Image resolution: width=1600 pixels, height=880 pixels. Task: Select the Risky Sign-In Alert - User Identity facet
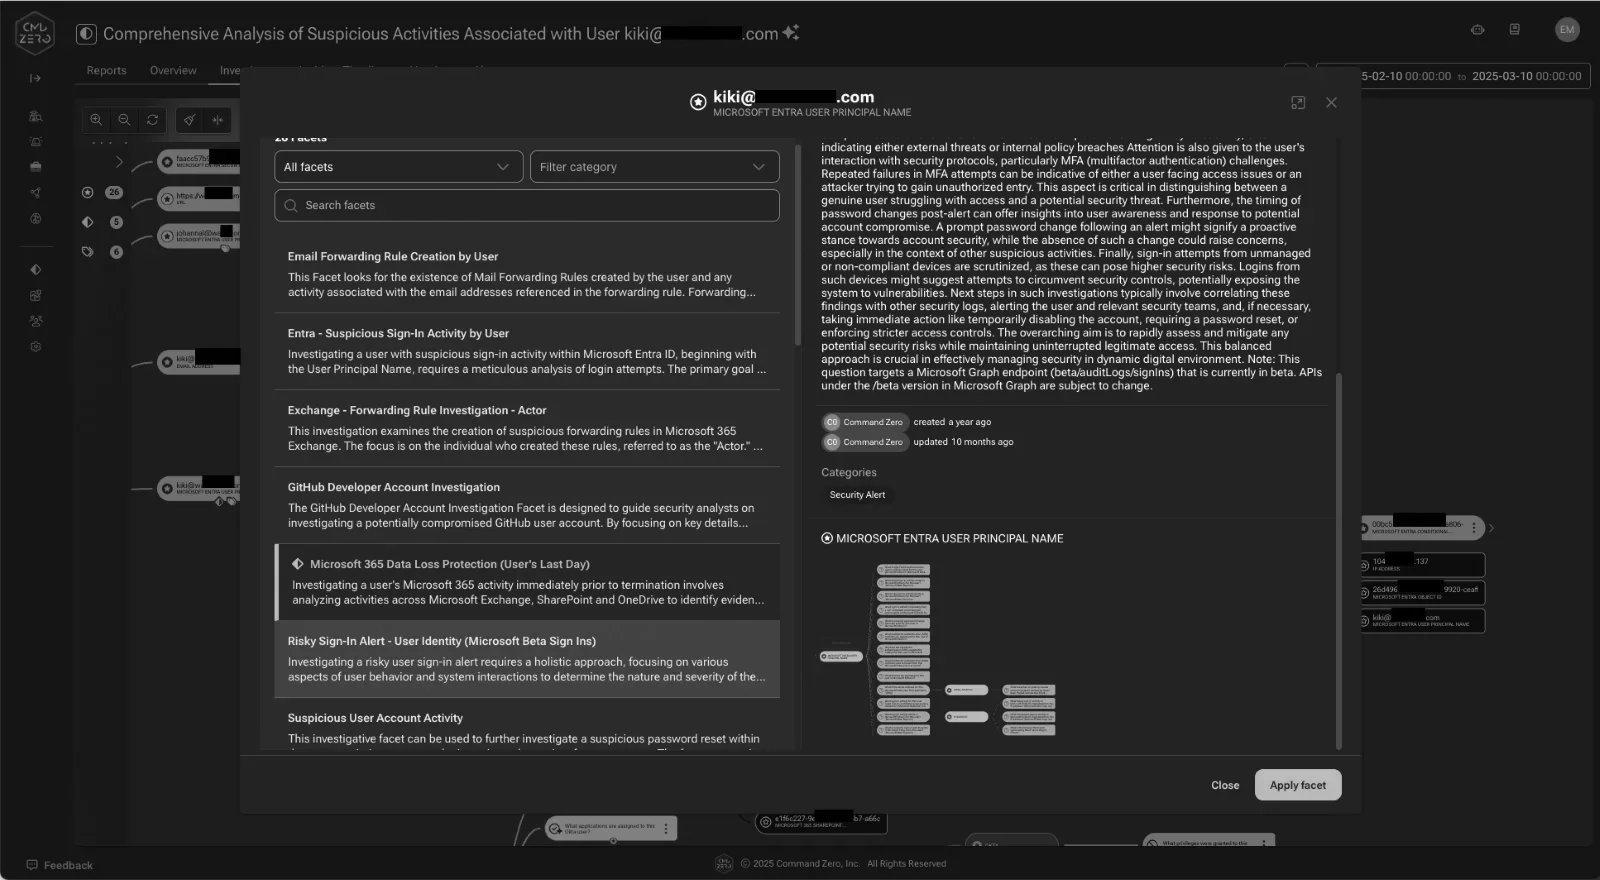point(527,659)
